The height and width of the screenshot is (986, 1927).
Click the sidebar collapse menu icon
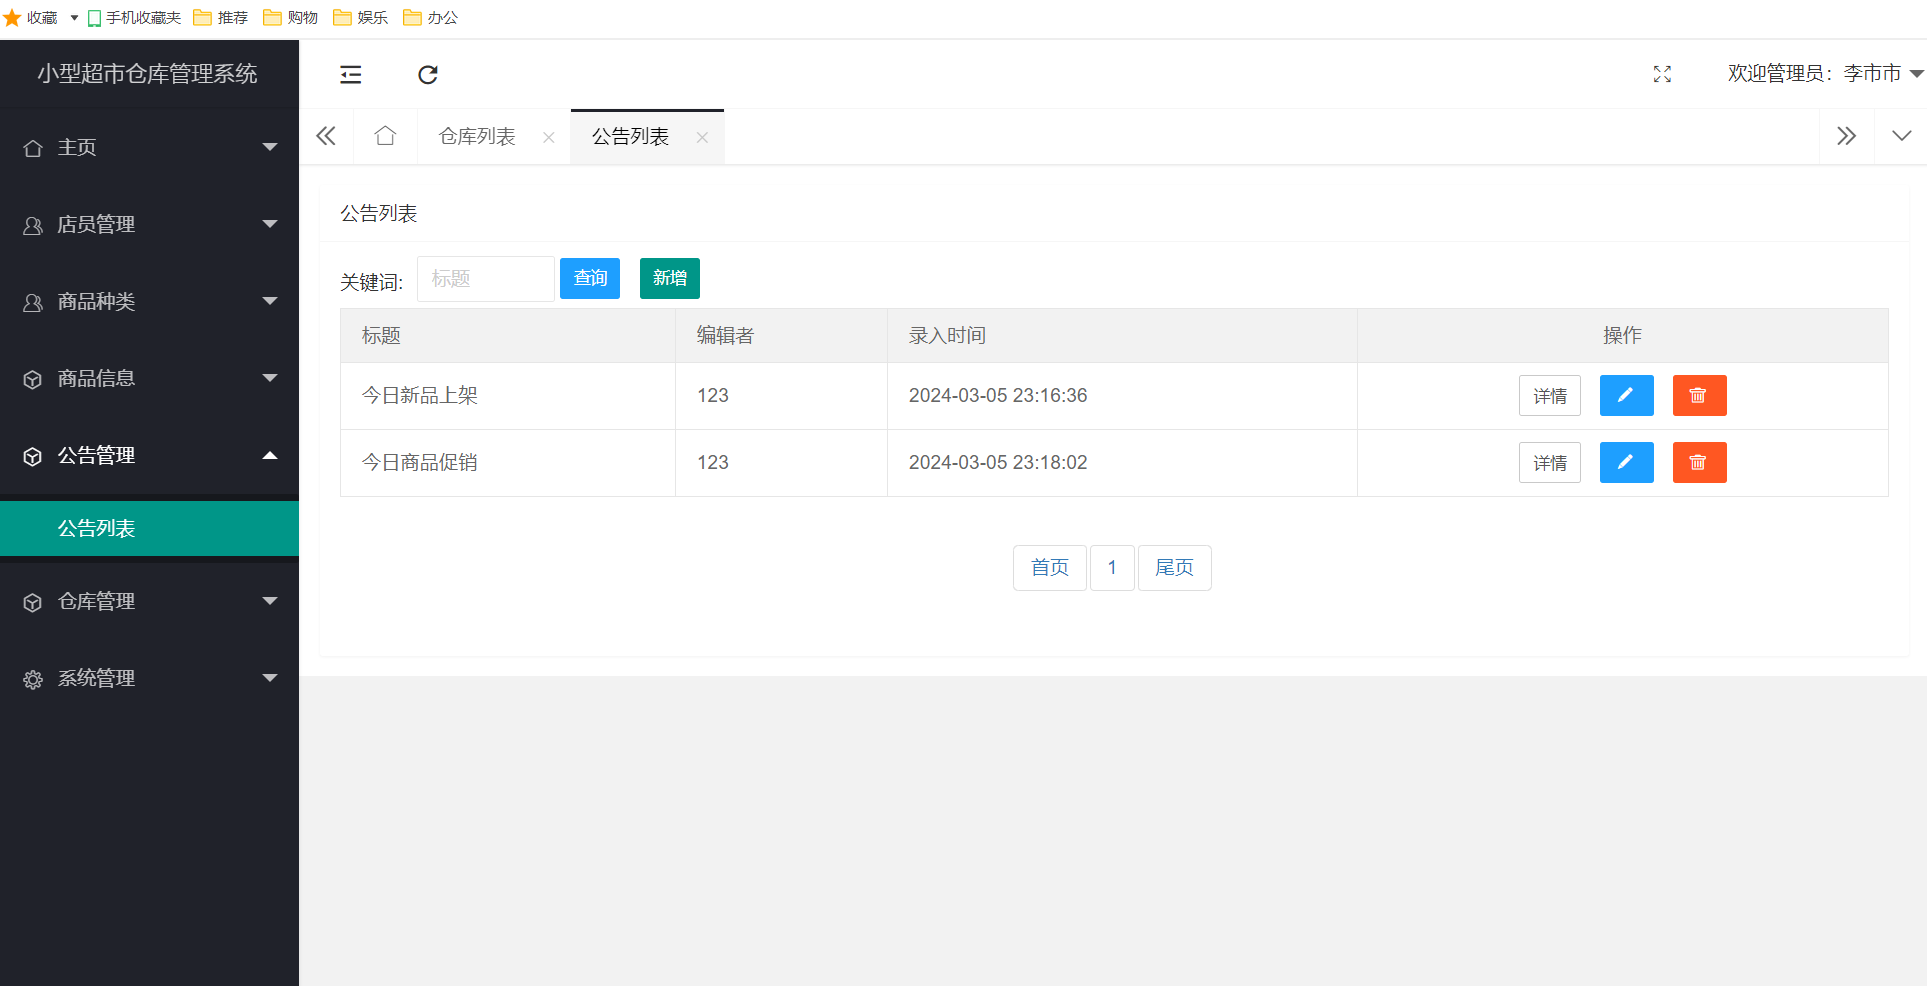(x=350, y=75)
